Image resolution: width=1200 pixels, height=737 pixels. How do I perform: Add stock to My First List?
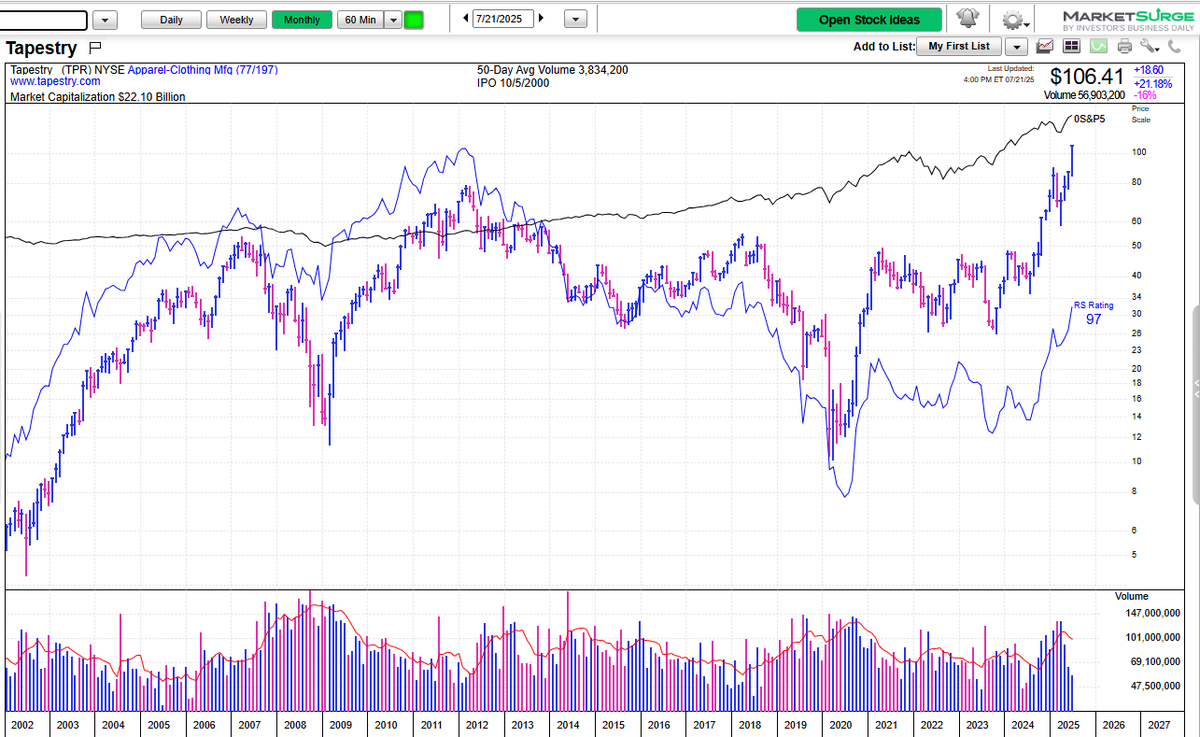(x=959, y=46)
